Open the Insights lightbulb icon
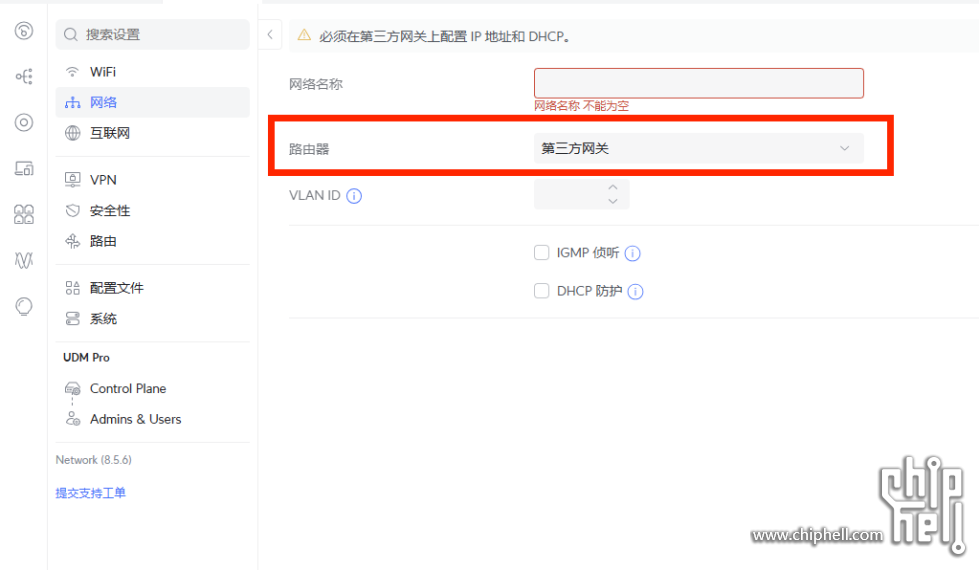 [24, 307]
